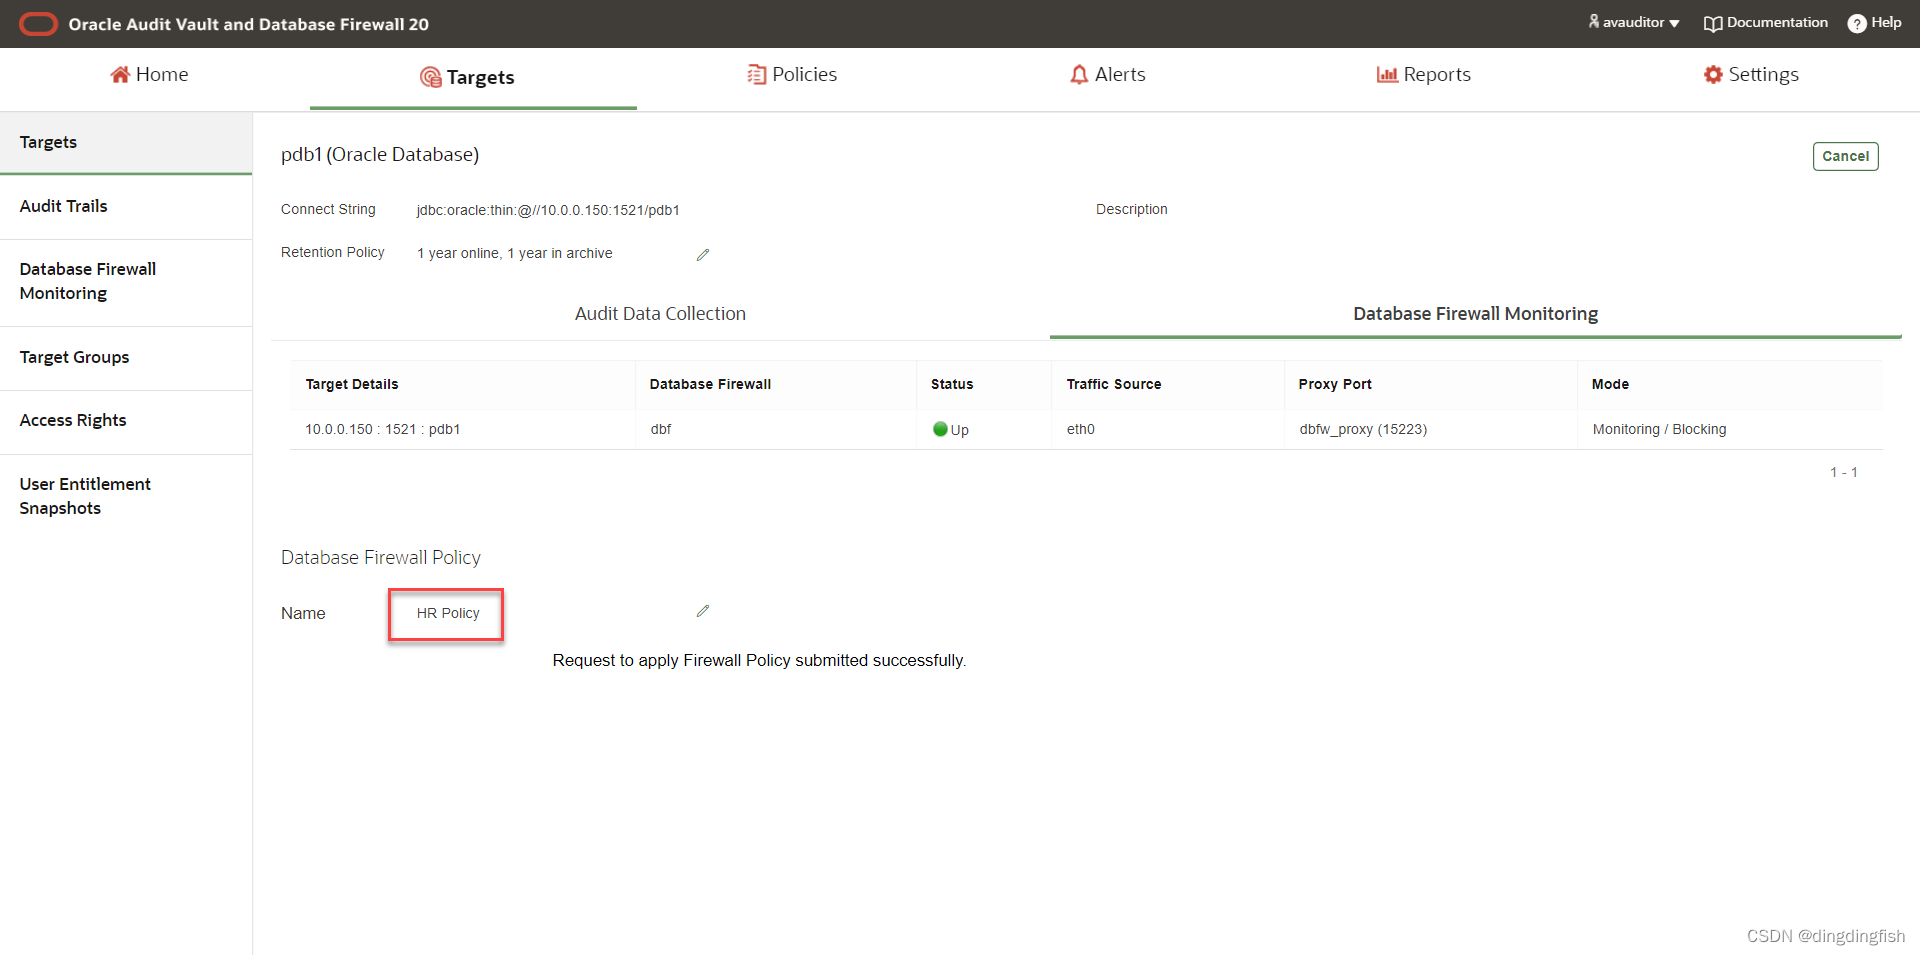1920x955 pixels.
Task: Select Targets in the sidebar
Action: click(126, 142)
